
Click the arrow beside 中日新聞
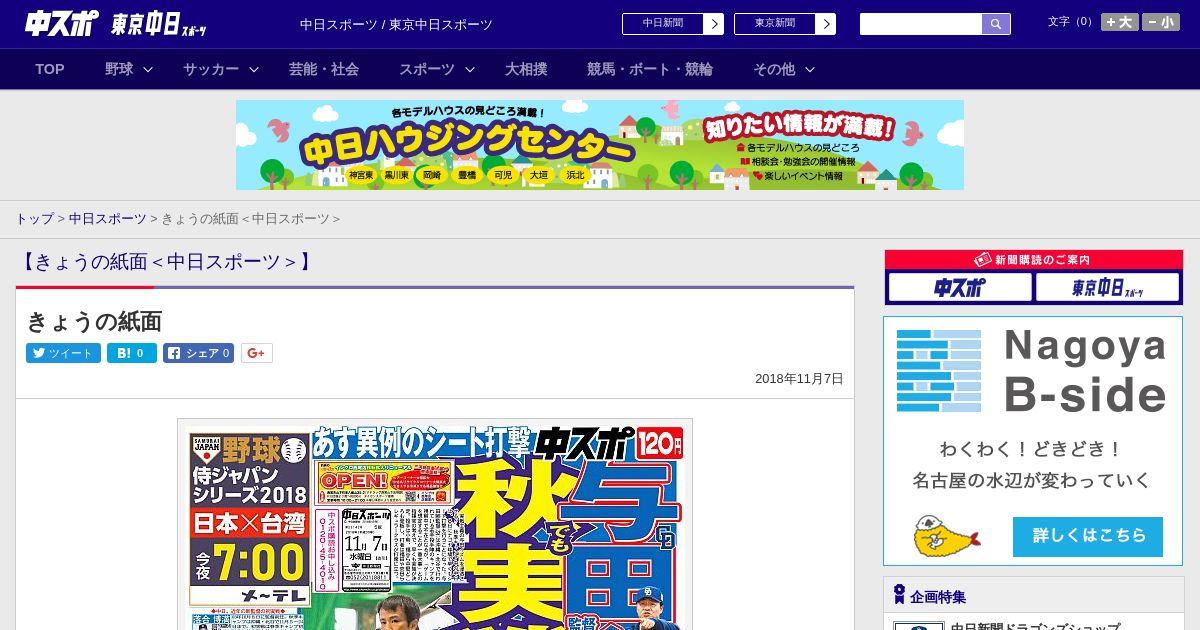click(x=714, y=24)
